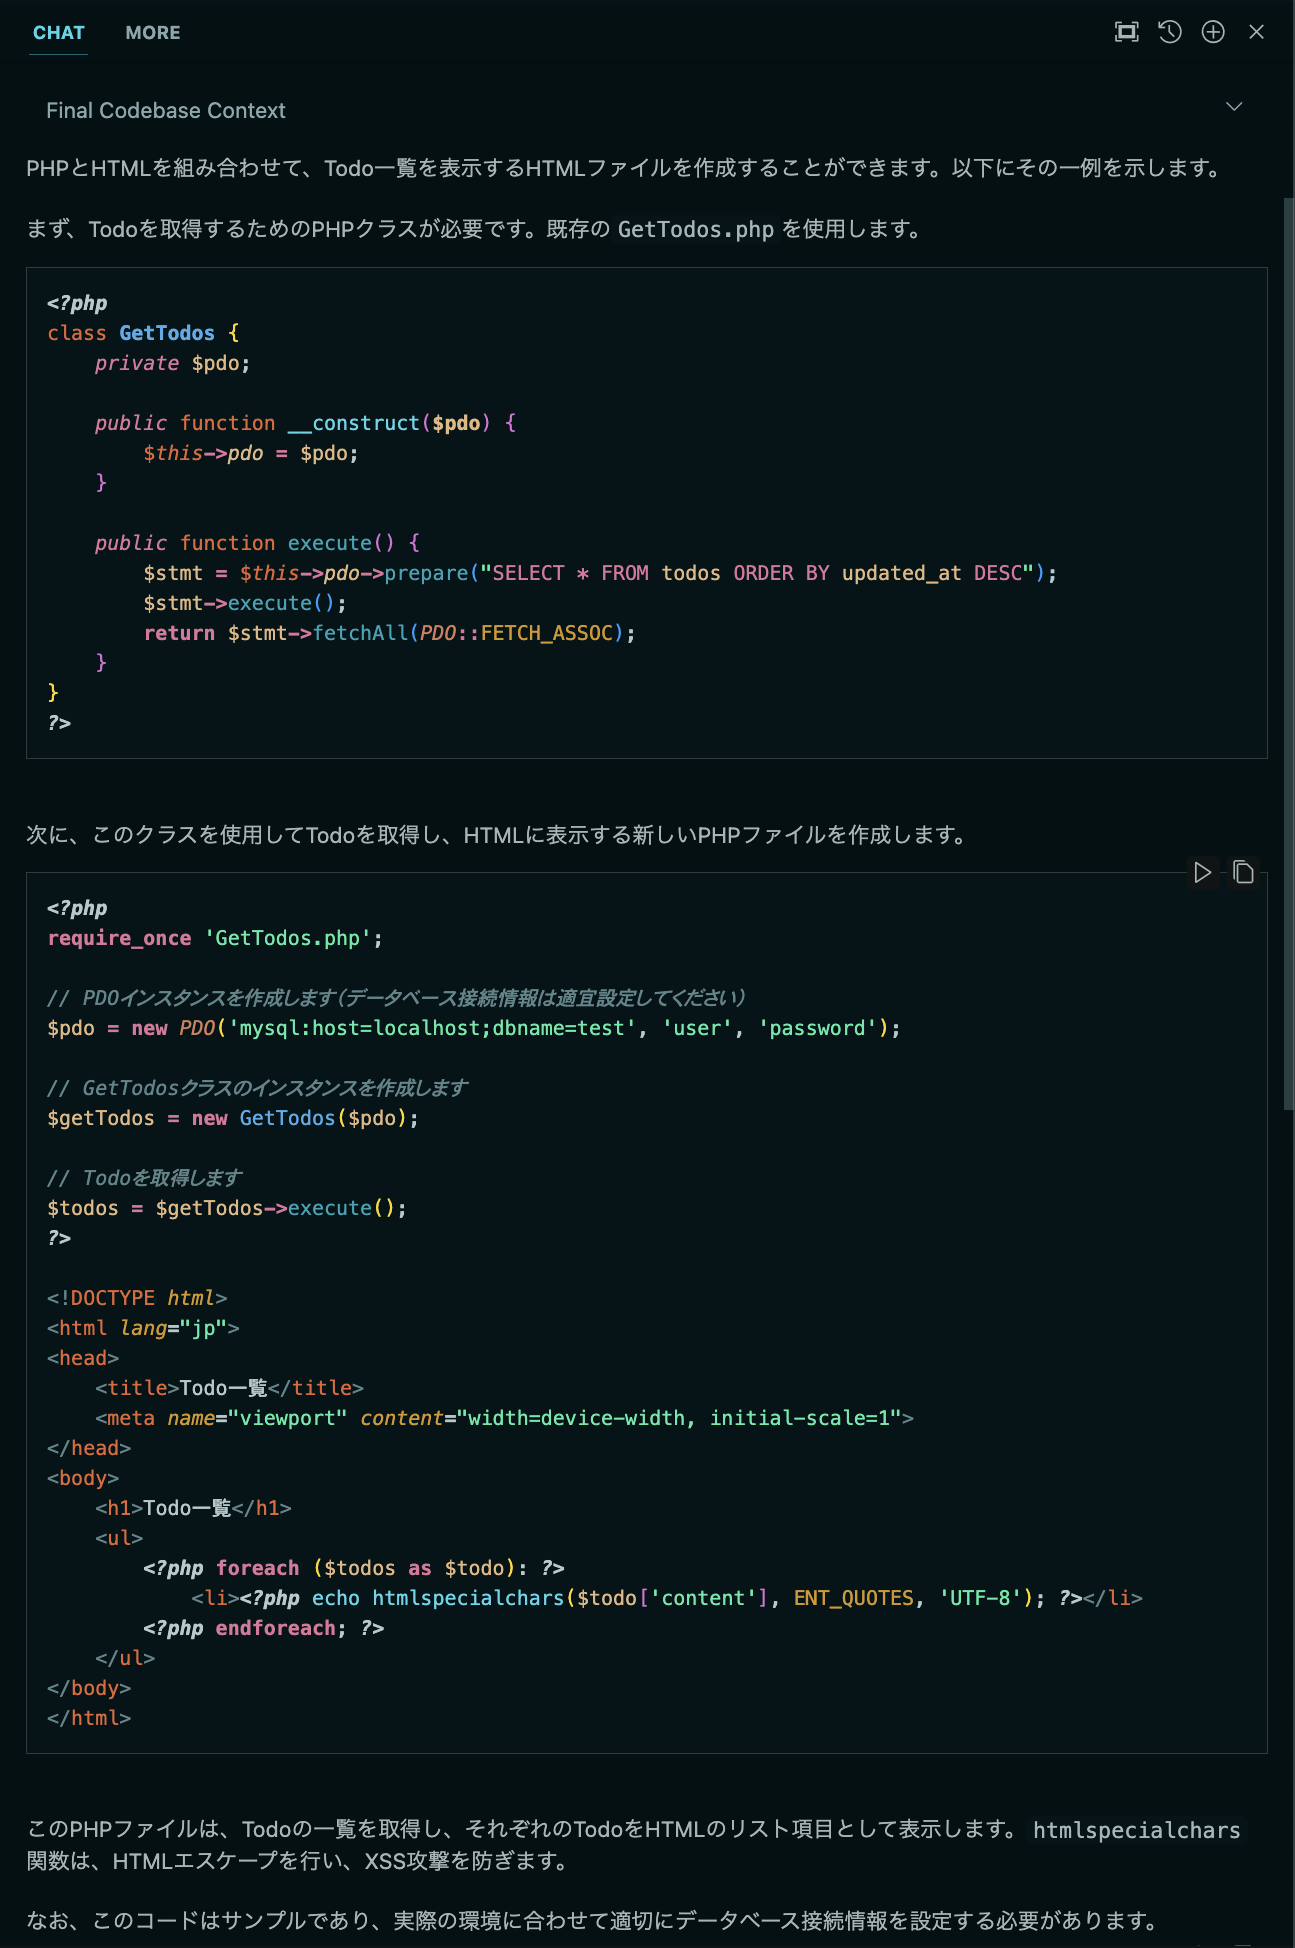Open the MORE tab
Screen dimensions: 1295x1948
click(x=153, y=32)
